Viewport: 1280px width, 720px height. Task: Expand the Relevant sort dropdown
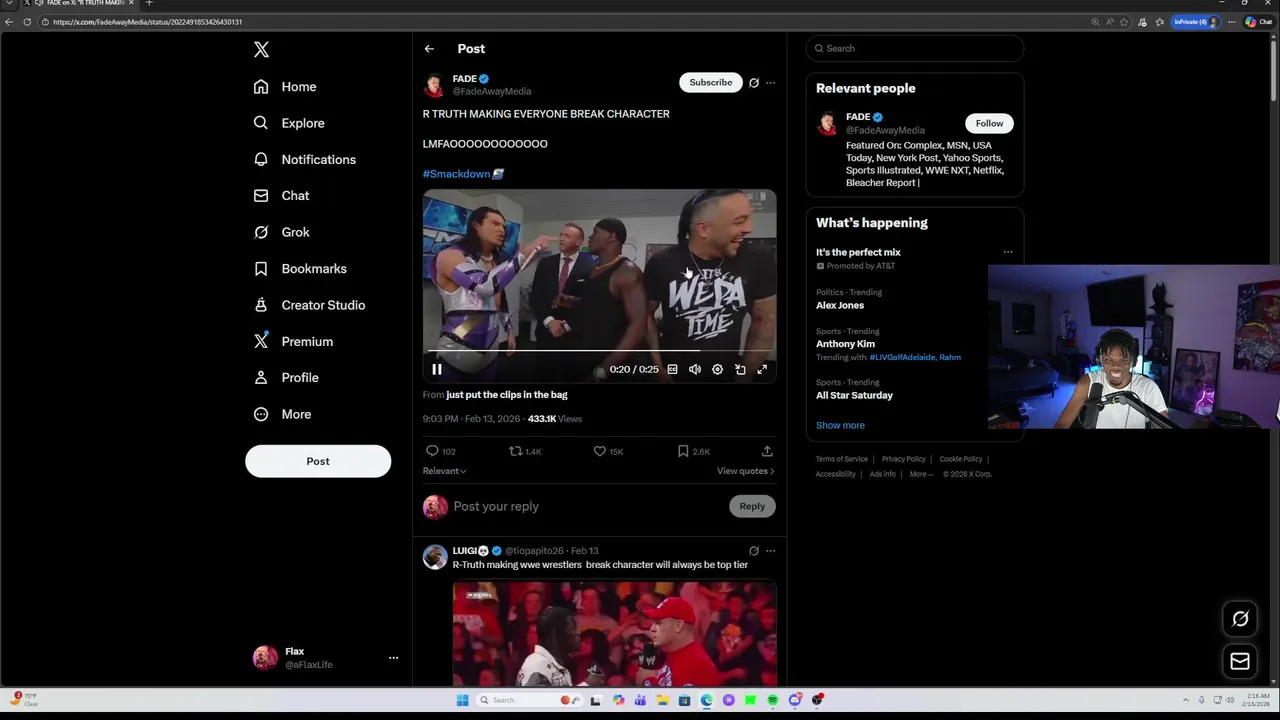click(445, 471)
